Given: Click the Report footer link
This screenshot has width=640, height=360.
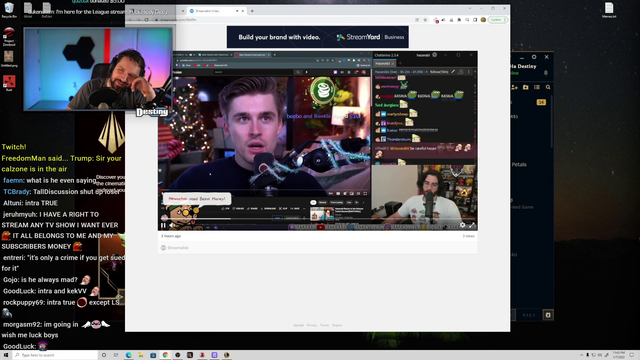Looking at the screenshot, I should [x=337, y=325].
